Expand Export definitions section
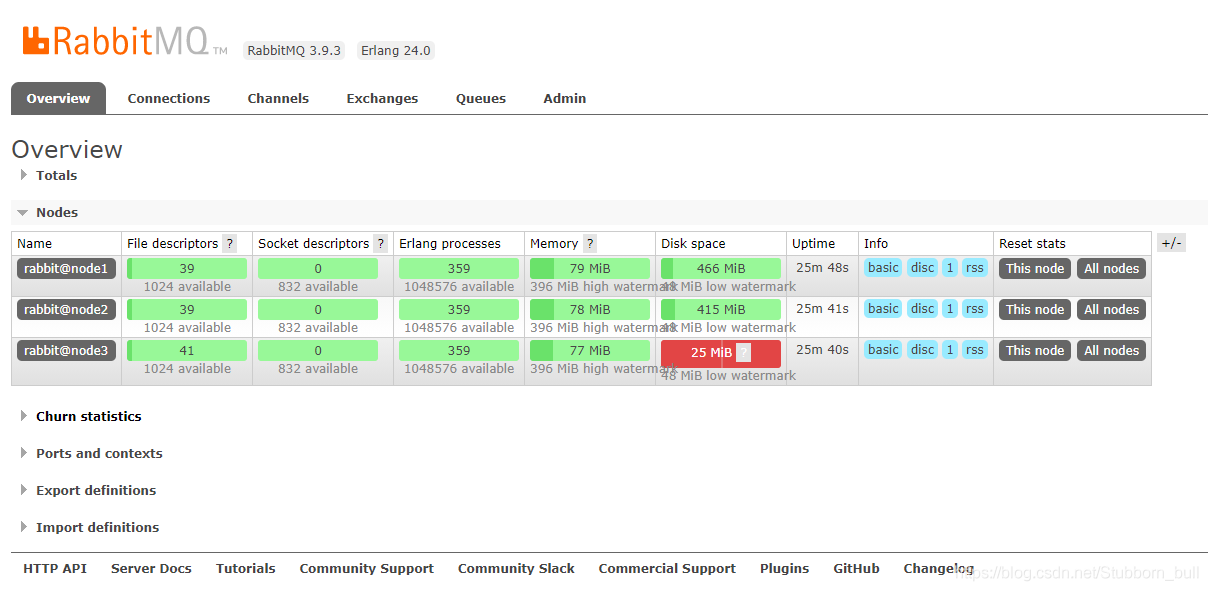The width and height of the screenshot is (1208, 591). (x=95, y=491)
